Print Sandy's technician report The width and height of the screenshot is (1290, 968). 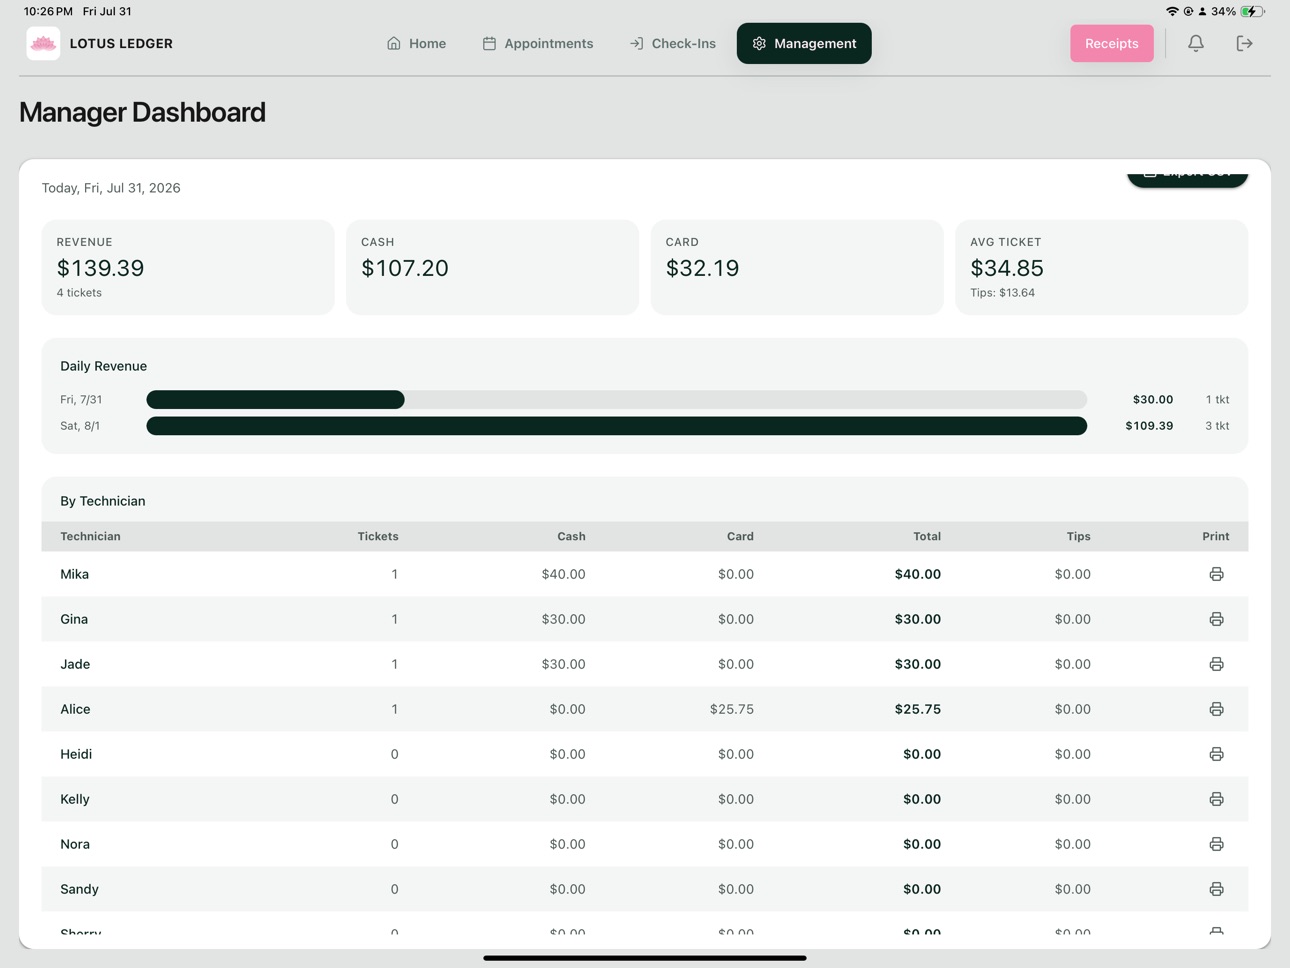pyautogui.click(x=1216, y=889)
